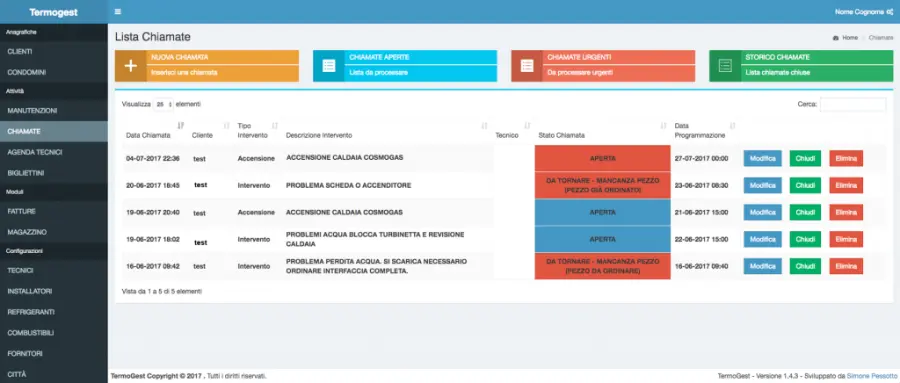The image size is (900, 383).
Task: Click "PEZZO GIÀ ORDINATO" status cell
Action: 603,185
